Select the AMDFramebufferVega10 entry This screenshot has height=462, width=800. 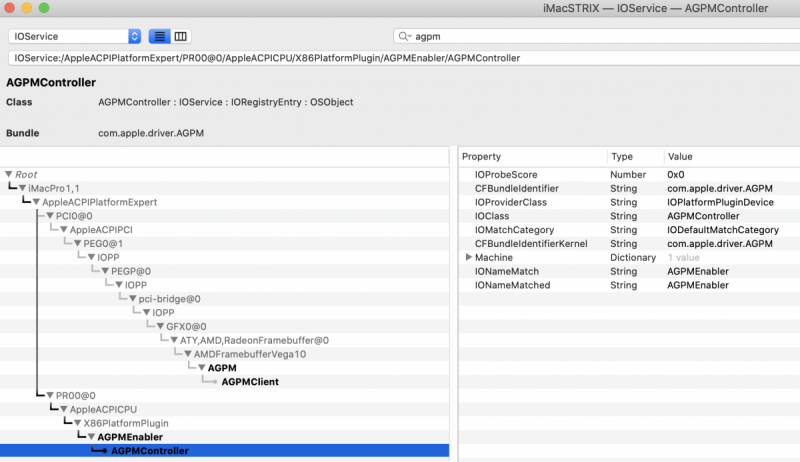pyautogui.click(x=250, y=354)
